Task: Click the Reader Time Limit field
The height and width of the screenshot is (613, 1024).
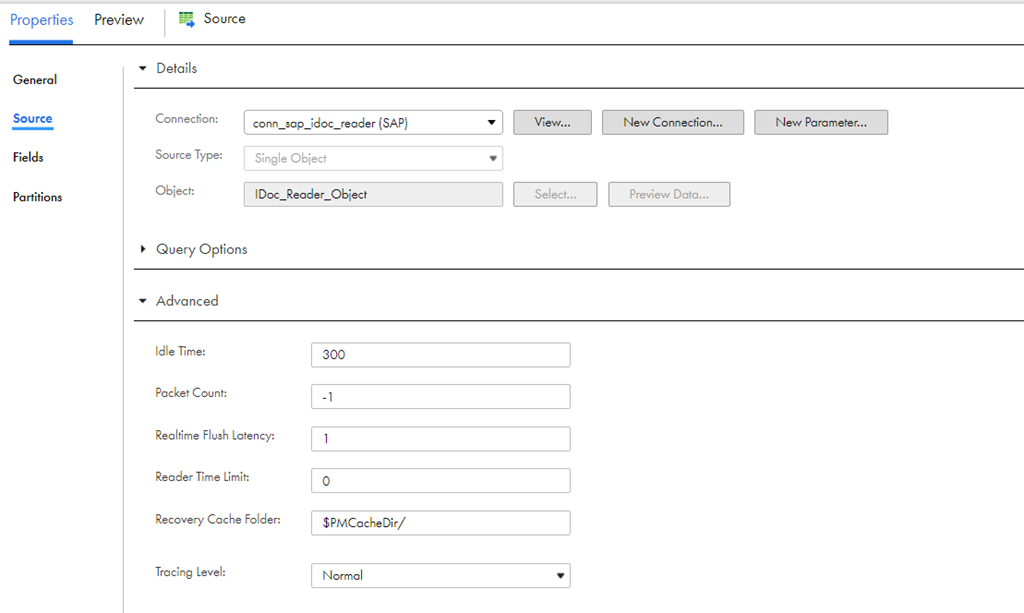Action: click(440, 480)
